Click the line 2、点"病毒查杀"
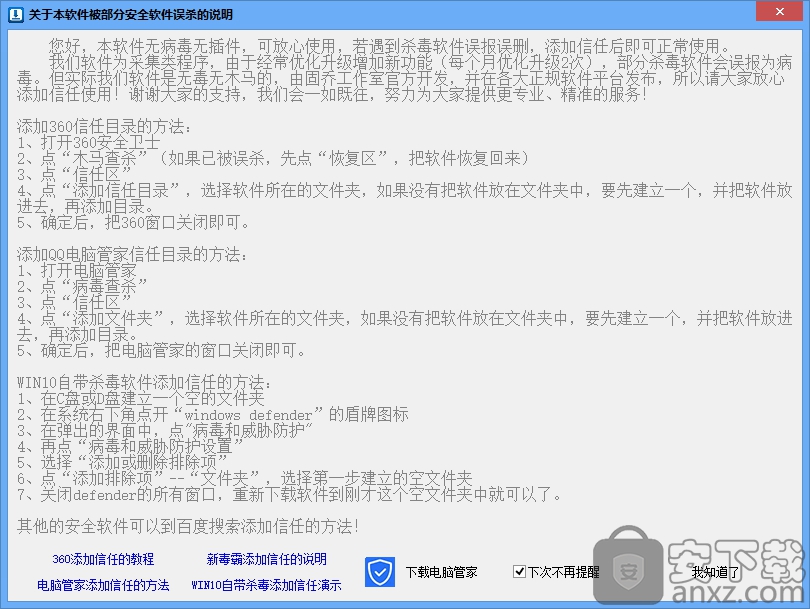810x609 pixels. (x=82, y=286)
